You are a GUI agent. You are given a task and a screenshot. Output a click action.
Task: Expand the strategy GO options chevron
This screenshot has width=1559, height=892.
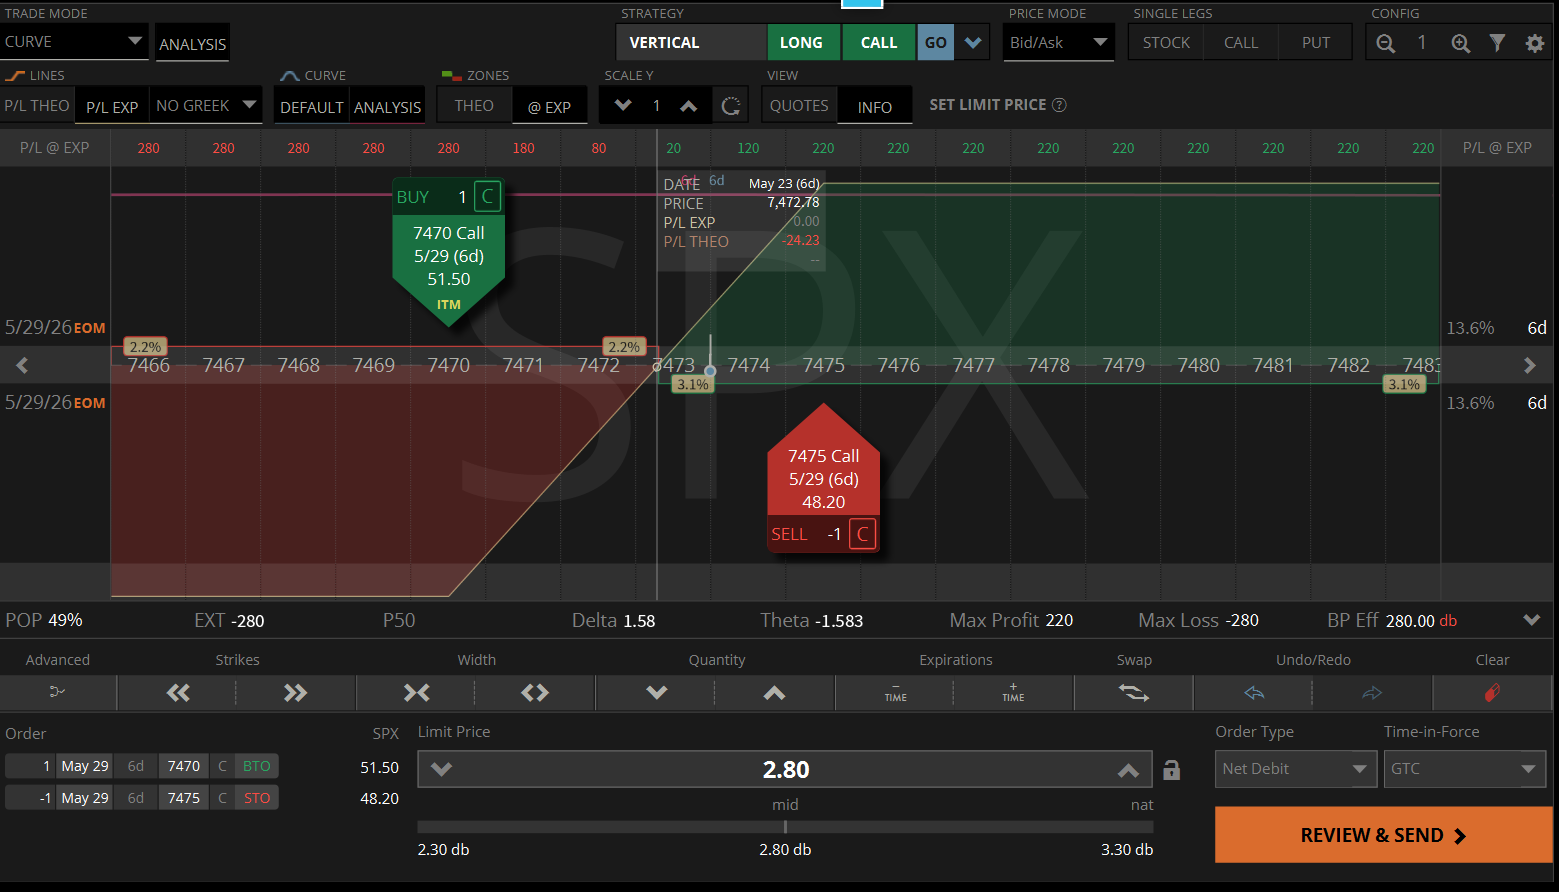973,43
